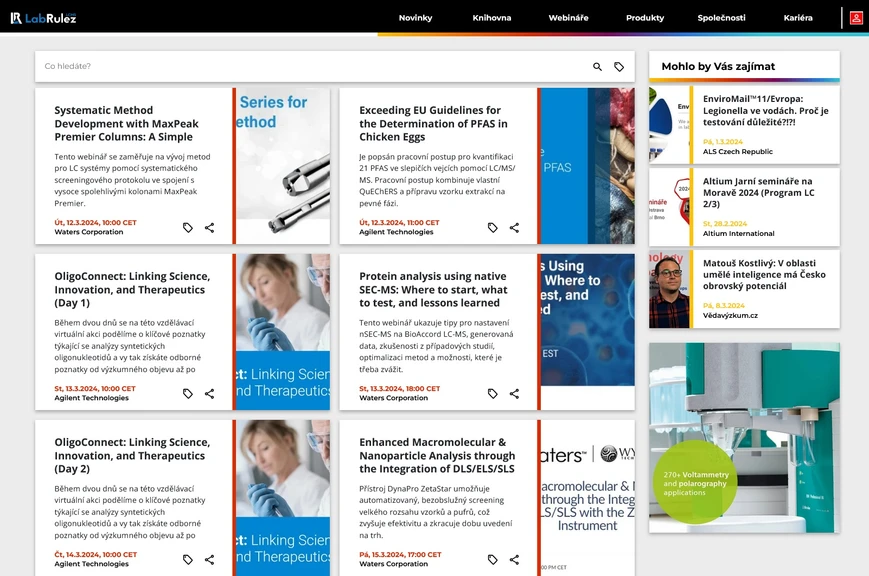Click date 'St, 13.3.2024, 18:00 CET'
The width and height of the screenshot is (869, 576).
tap(400, 389)
